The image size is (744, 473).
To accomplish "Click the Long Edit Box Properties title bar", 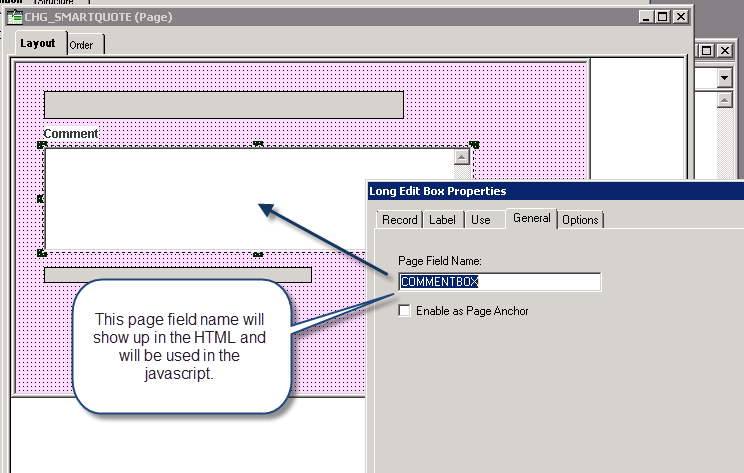I will click(556, 191).
